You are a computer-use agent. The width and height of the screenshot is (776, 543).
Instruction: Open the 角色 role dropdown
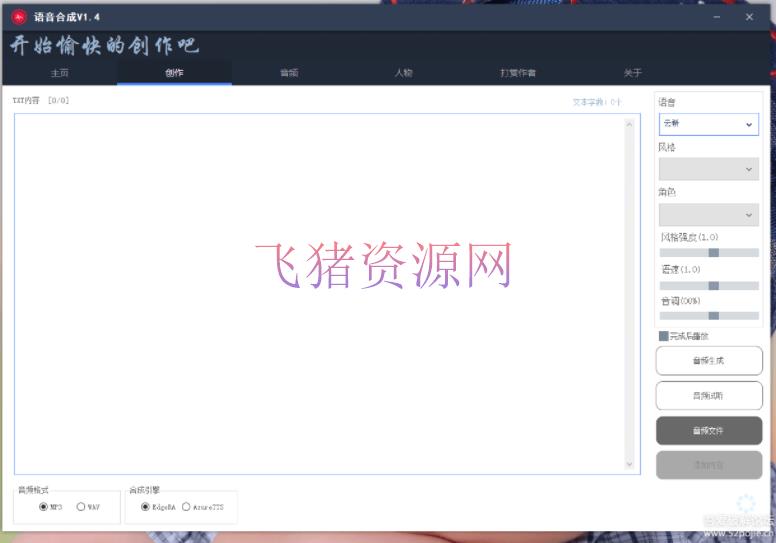(709, 215)
